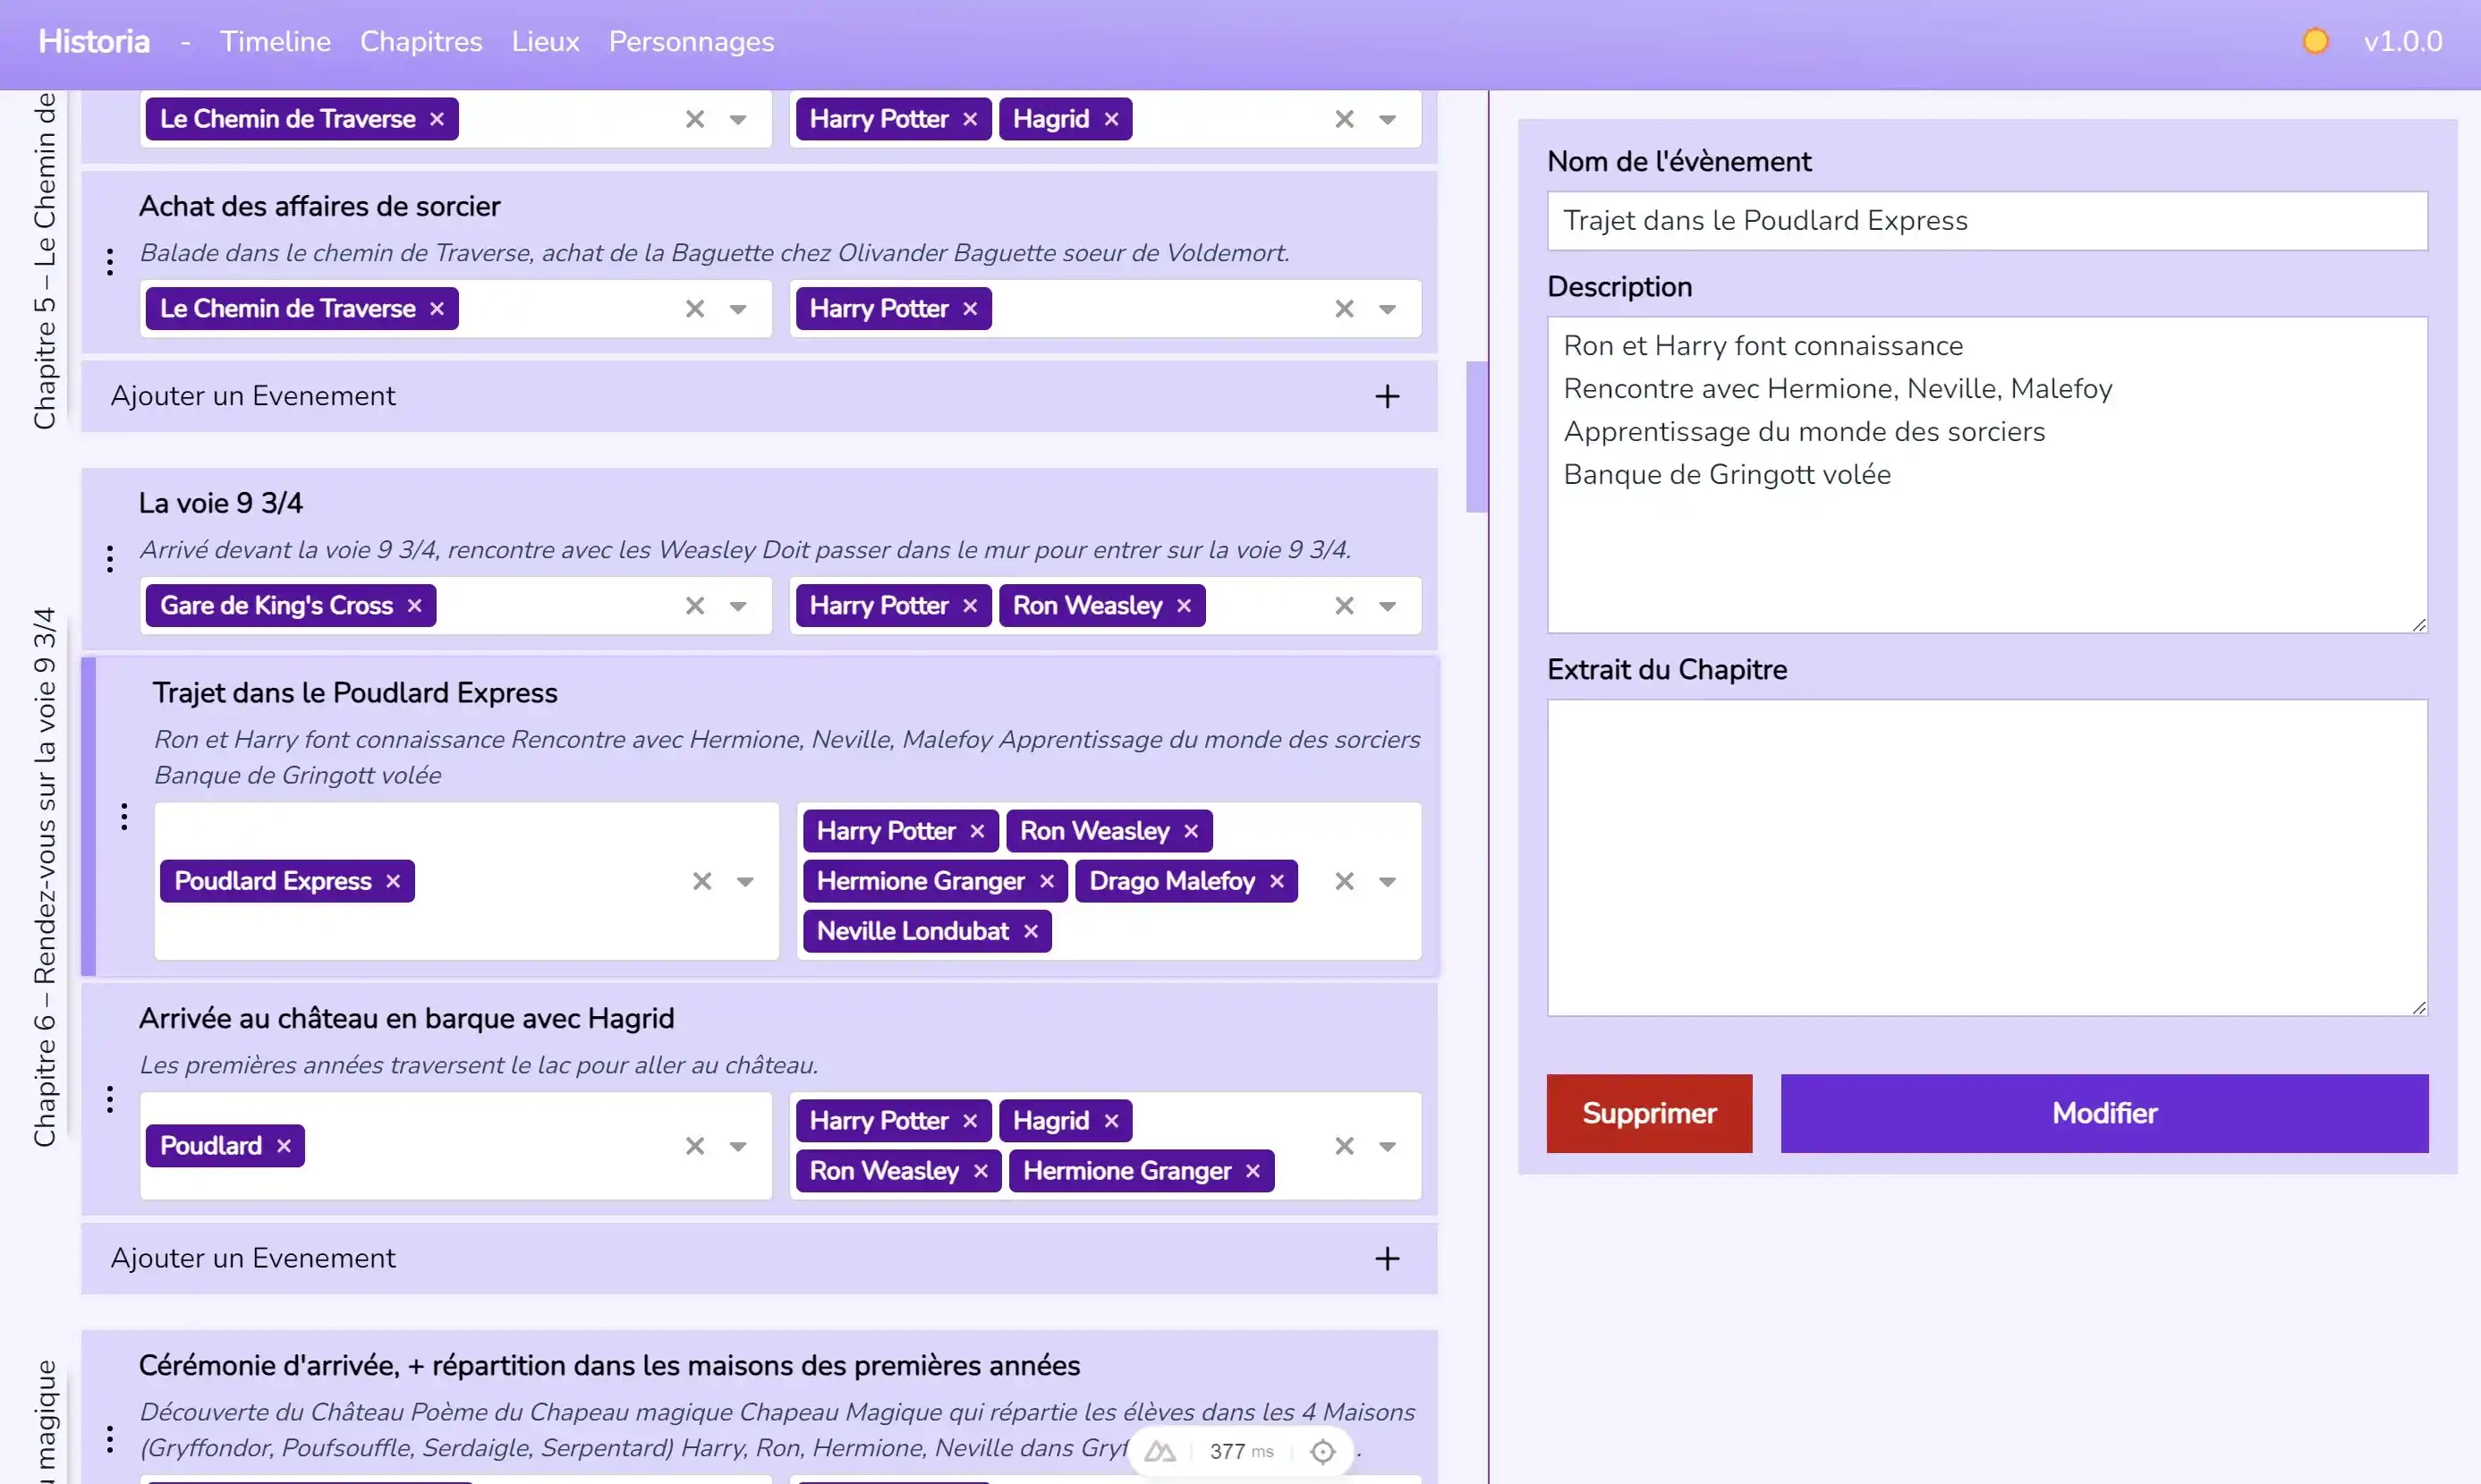Image resolution: width=2481 pixels, height=1484 pixels.
Task: Click the timeline list scrollbar thumb
Action: [1477, 437]
